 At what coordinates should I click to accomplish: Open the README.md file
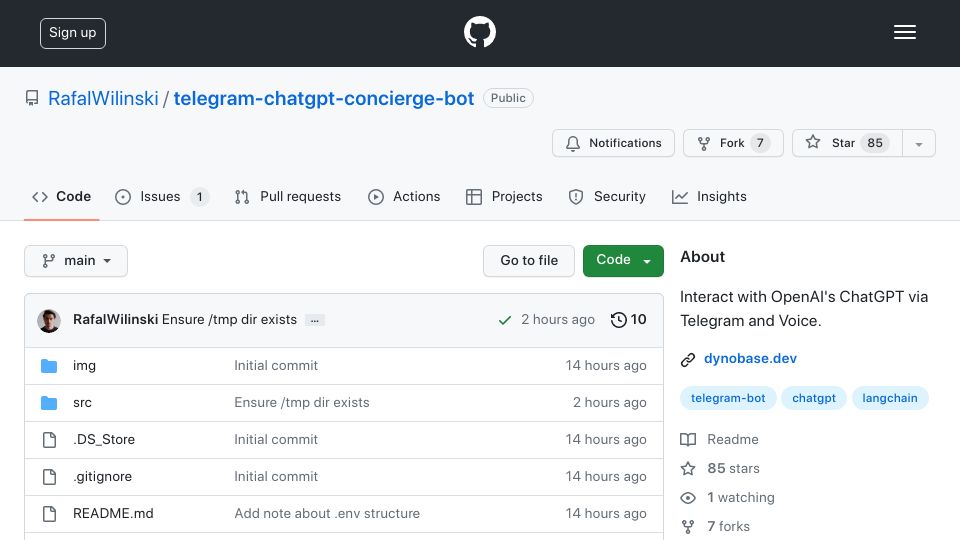(x=113, y=513)
